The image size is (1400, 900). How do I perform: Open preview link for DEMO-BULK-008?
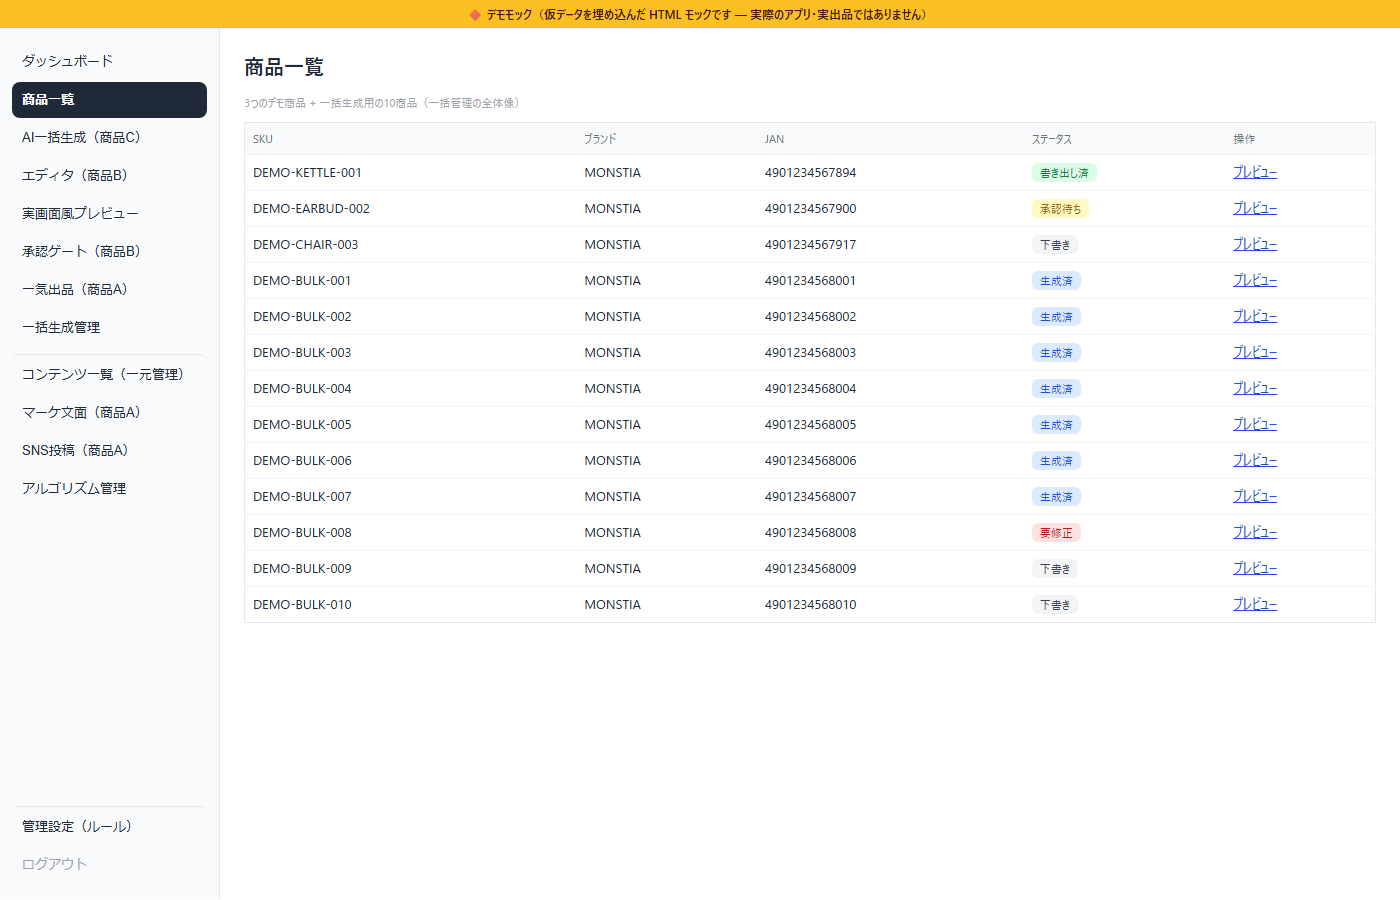tap(1255, 532)
